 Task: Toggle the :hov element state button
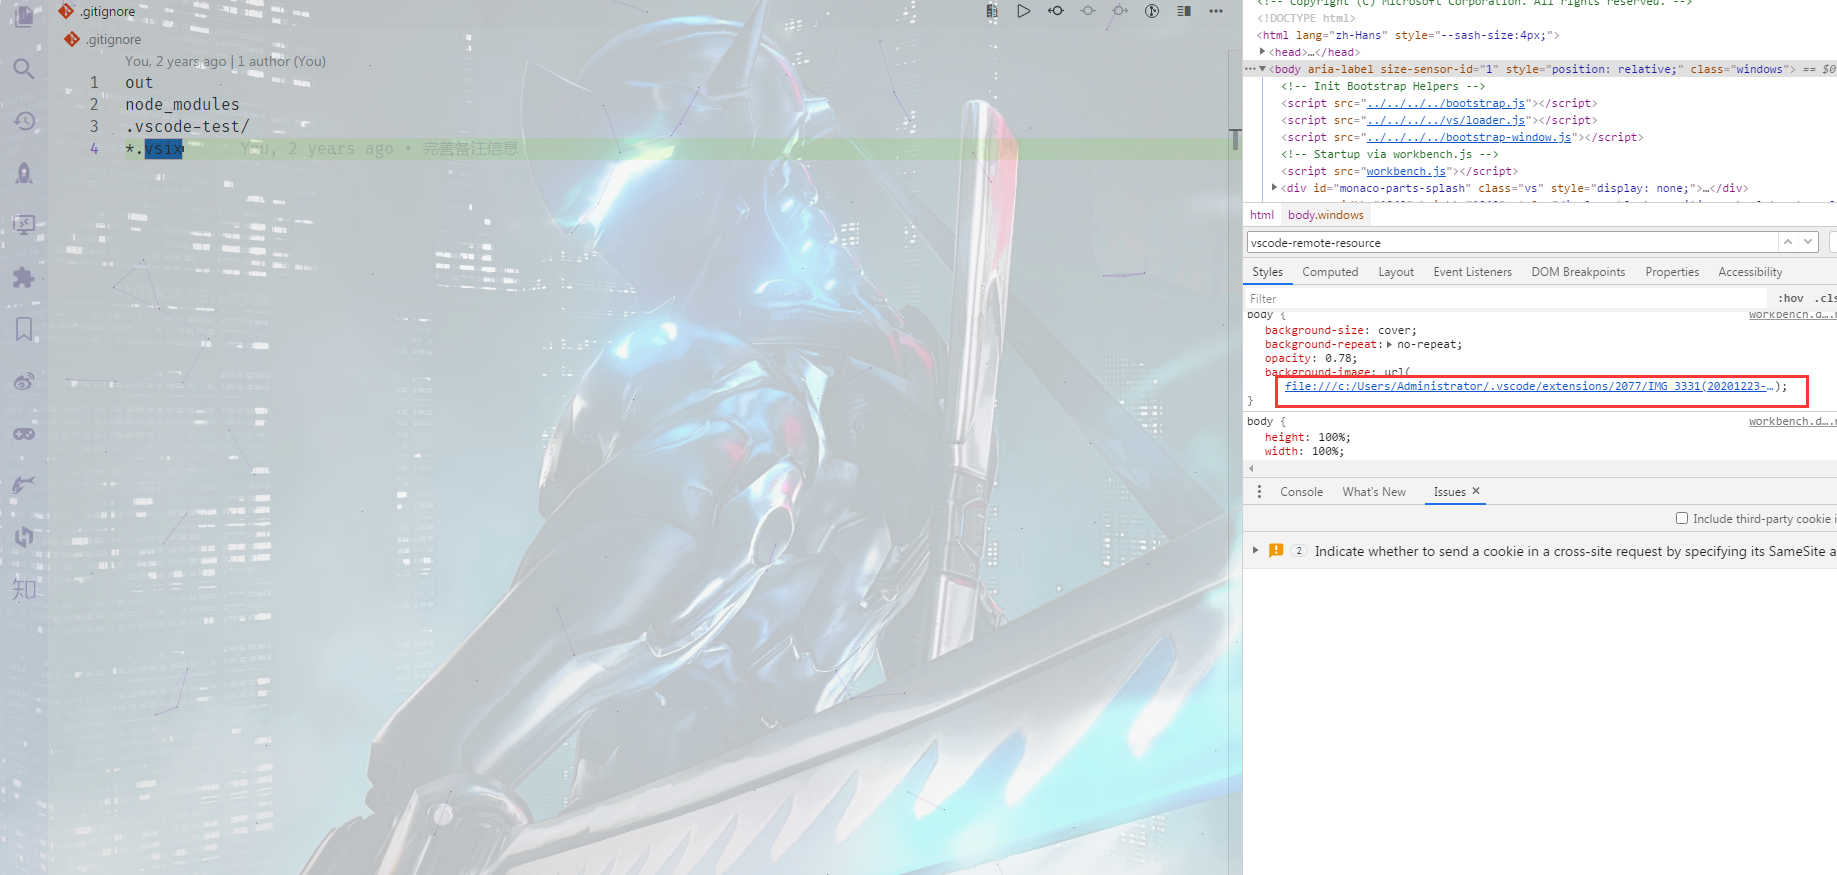[x=1791, y=298]
